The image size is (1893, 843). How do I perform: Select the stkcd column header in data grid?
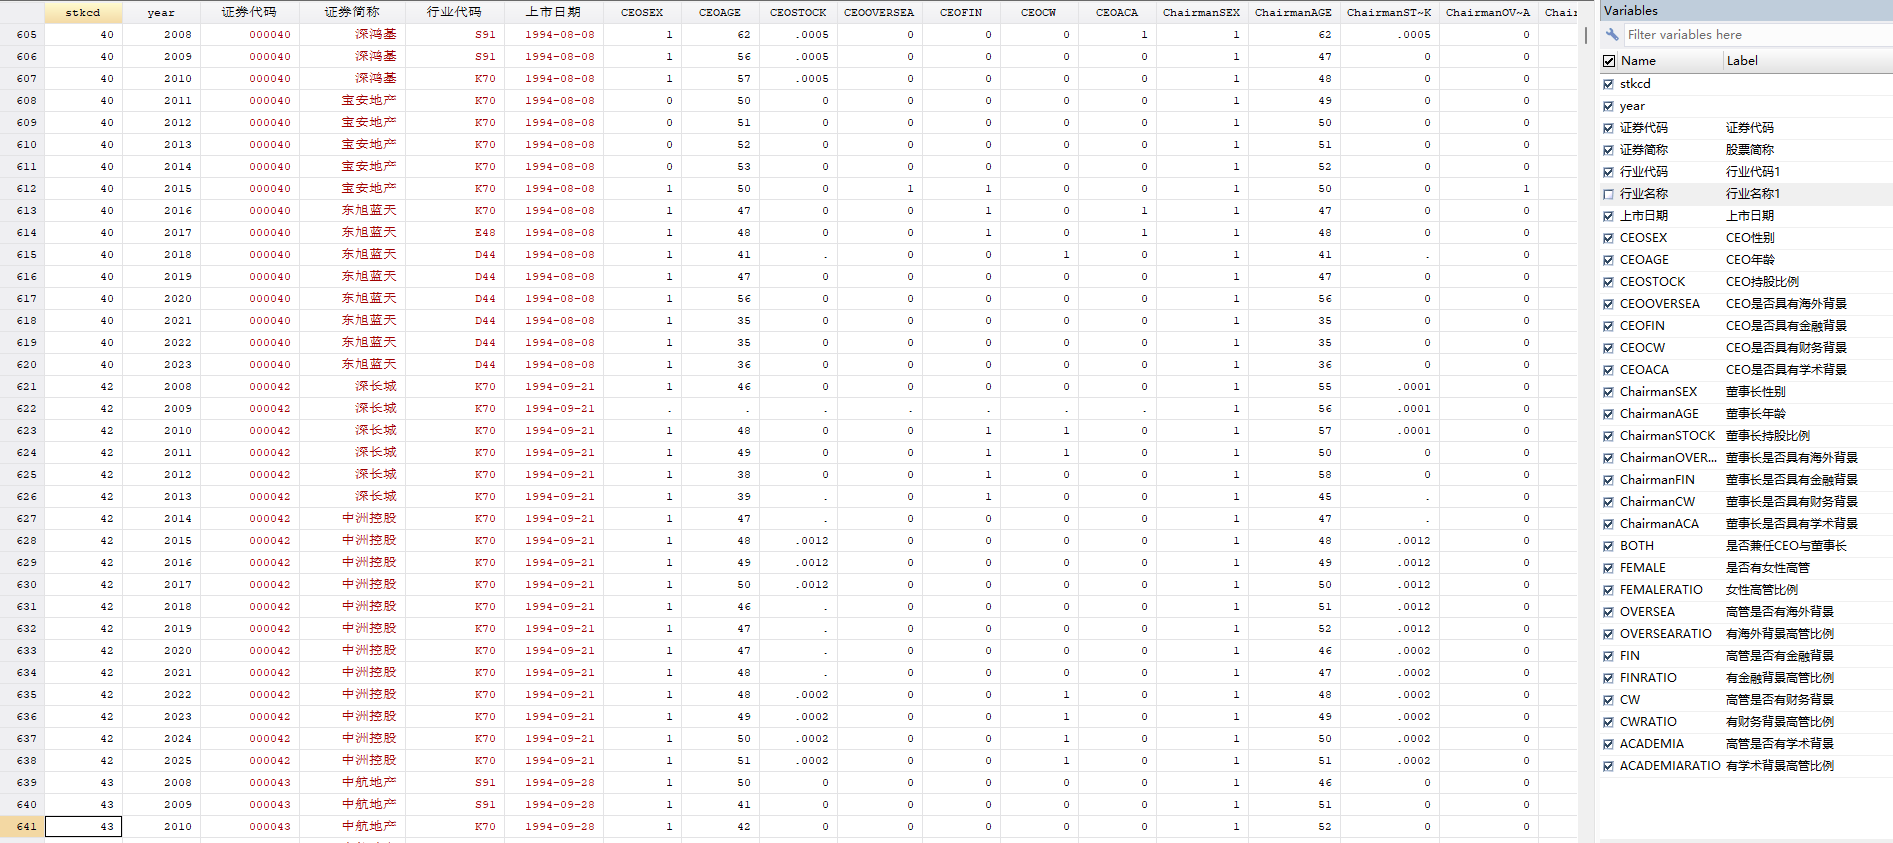[x=83, y=12]
